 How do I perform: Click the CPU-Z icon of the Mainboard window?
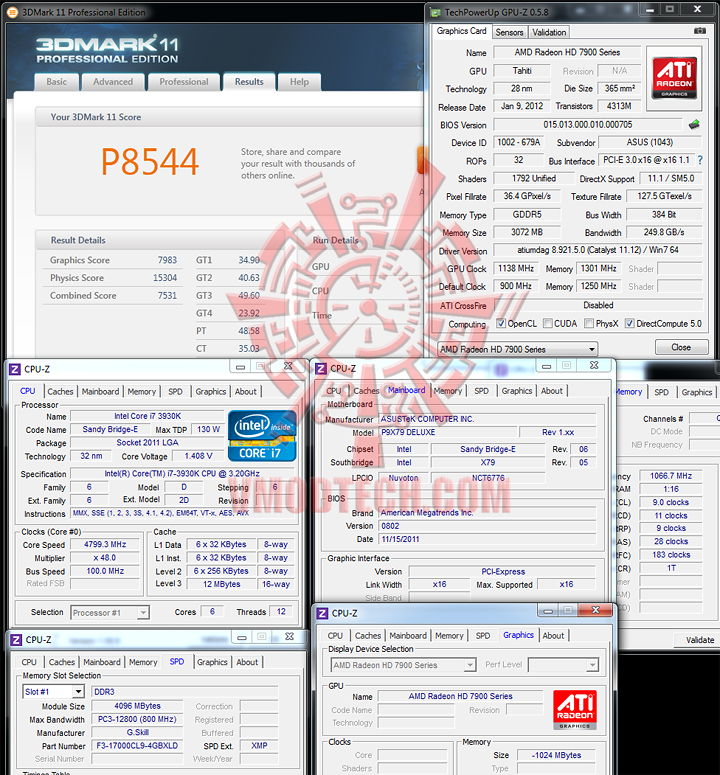click(x=321, y=369)
